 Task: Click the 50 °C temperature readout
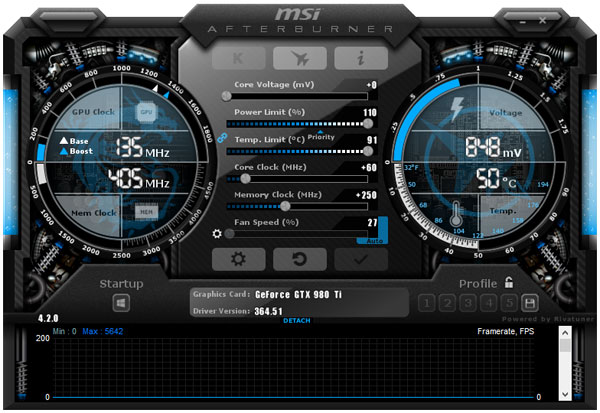pyautogui.click(x=496, y=179)
